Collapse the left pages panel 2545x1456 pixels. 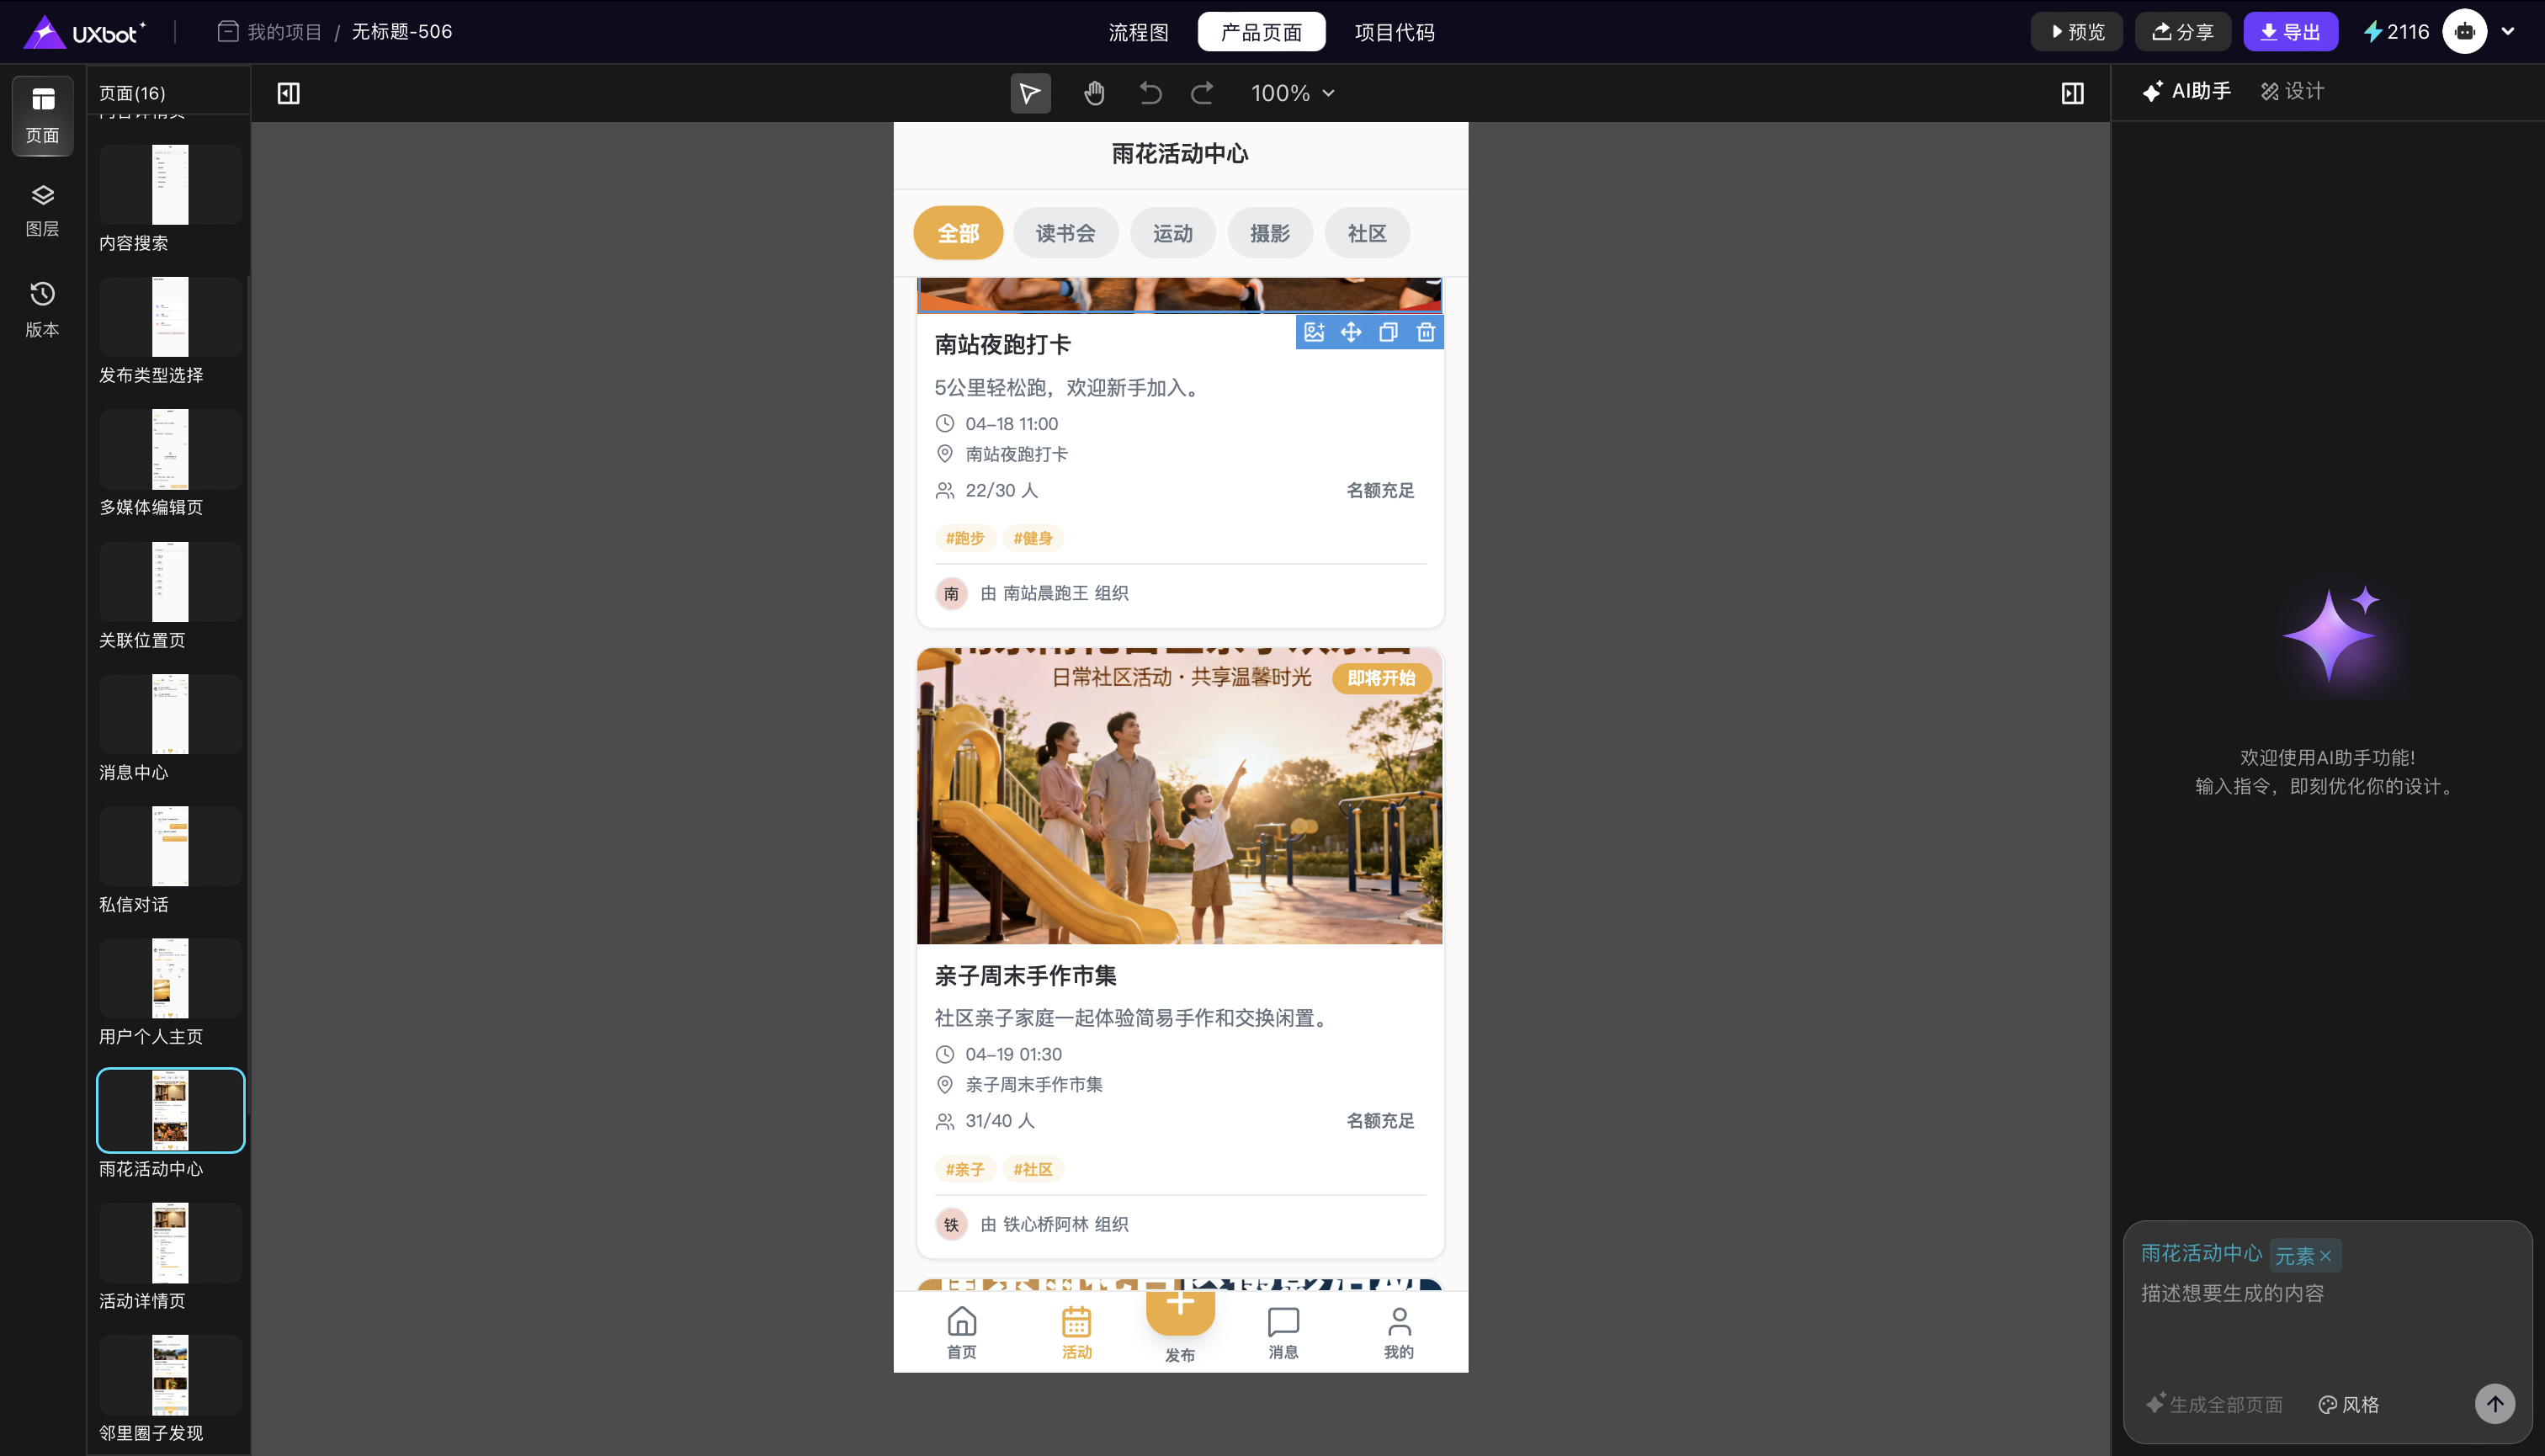(x=288, y=93)
